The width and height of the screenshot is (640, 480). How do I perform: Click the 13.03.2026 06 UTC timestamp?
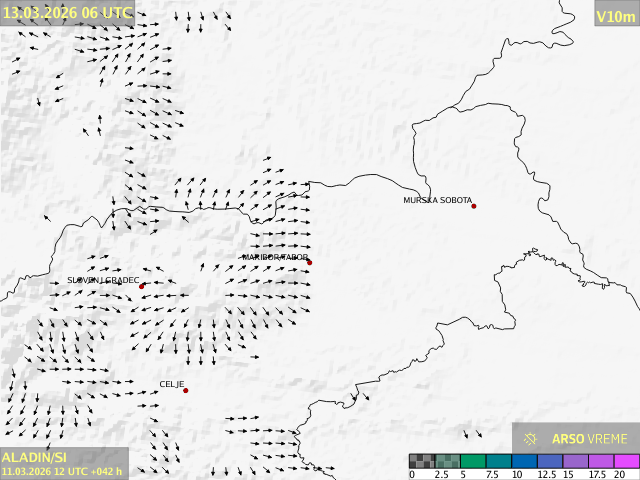point(66,13)
